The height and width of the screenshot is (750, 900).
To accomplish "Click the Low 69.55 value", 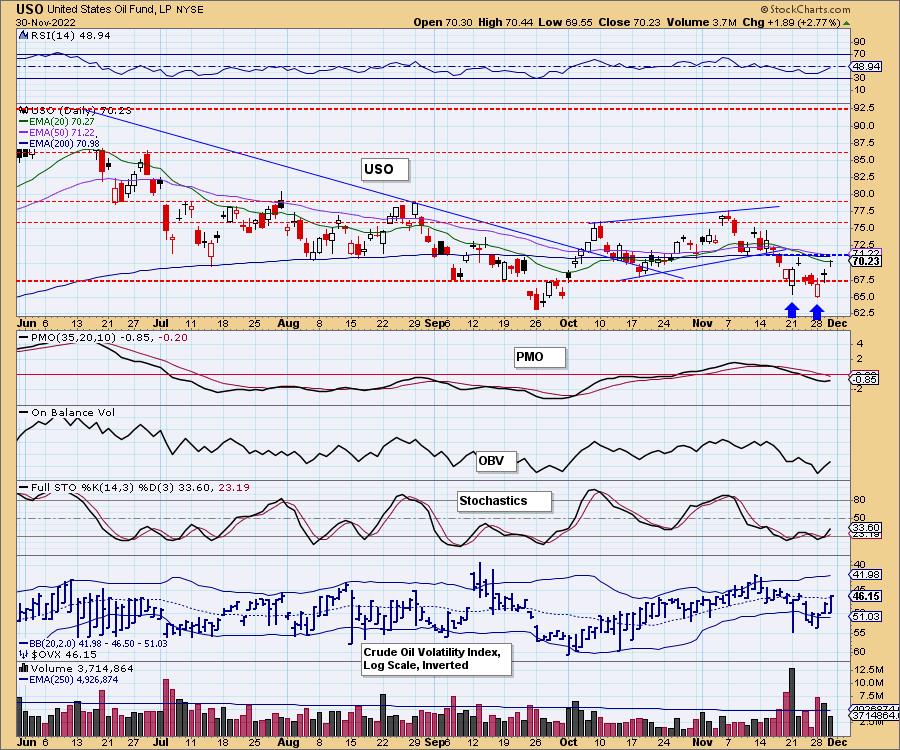I will click(x=565, y=22).
